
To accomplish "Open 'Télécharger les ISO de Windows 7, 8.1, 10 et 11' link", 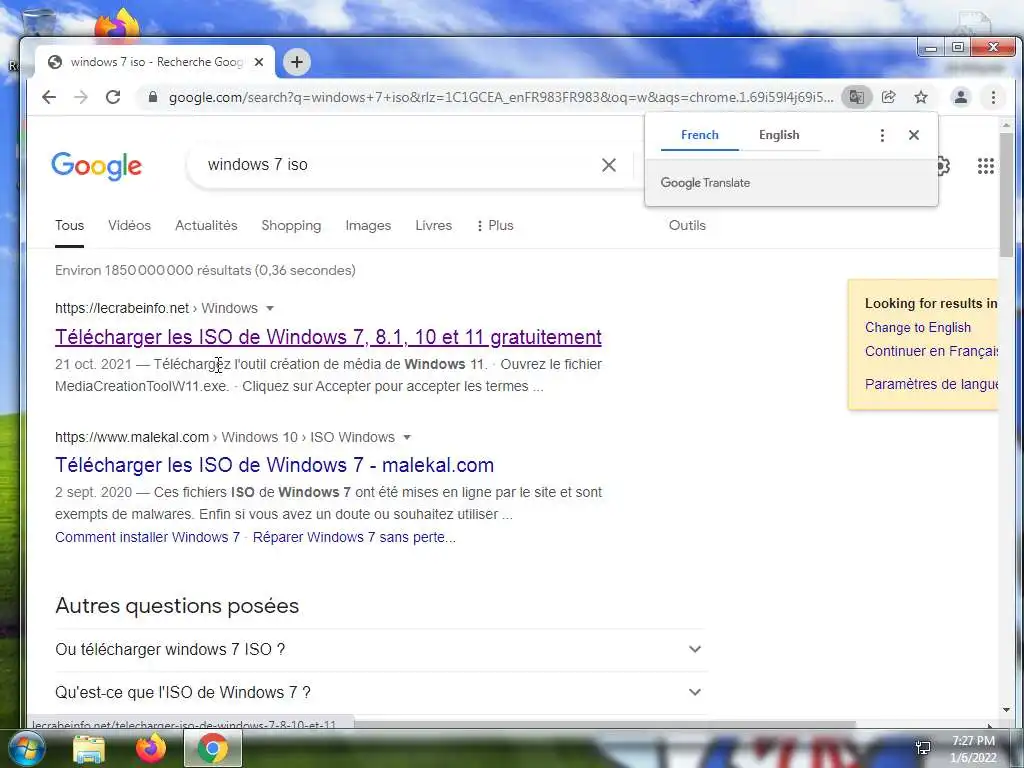I will [328, 337].
